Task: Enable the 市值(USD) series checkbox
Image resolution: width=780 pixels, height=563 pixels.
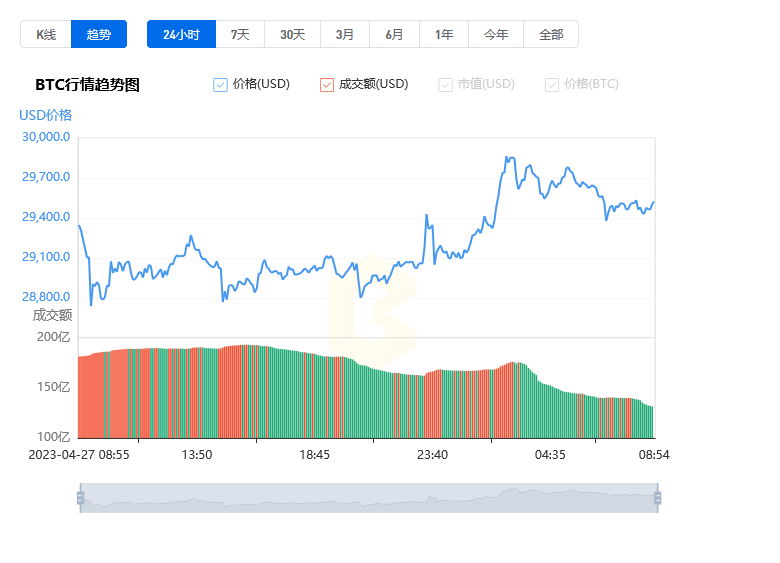Action: pyautogui.click(x=446, y=85)
